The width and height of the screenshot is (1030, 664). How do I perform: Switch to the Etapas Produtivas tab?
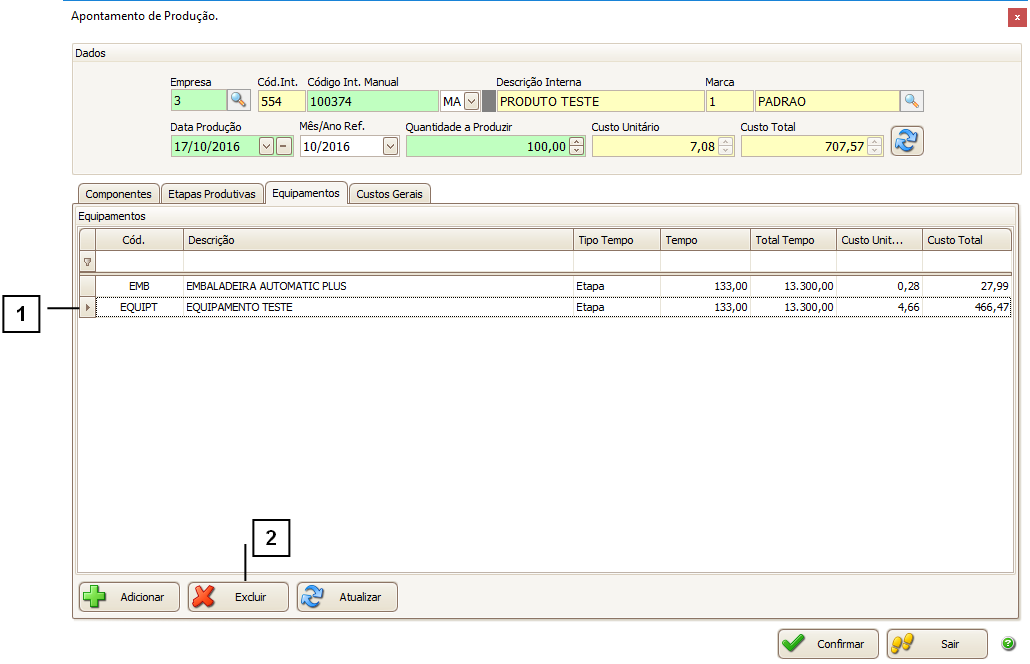212,194
